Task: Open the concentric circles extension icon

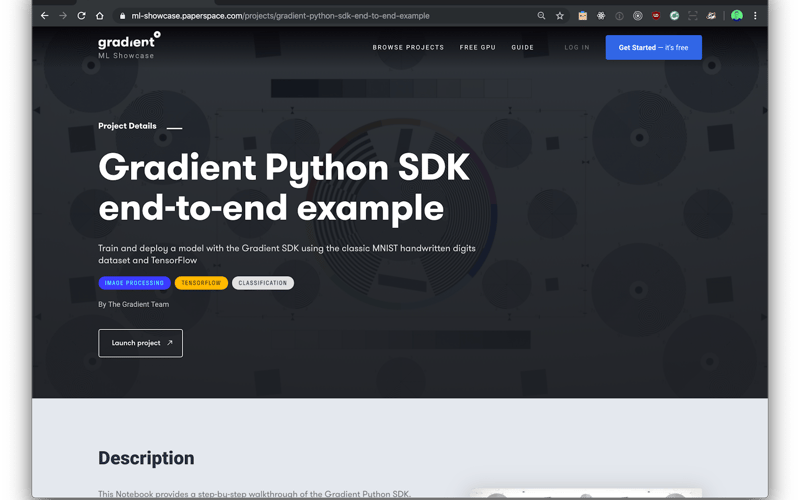Action: coord(638,16)
